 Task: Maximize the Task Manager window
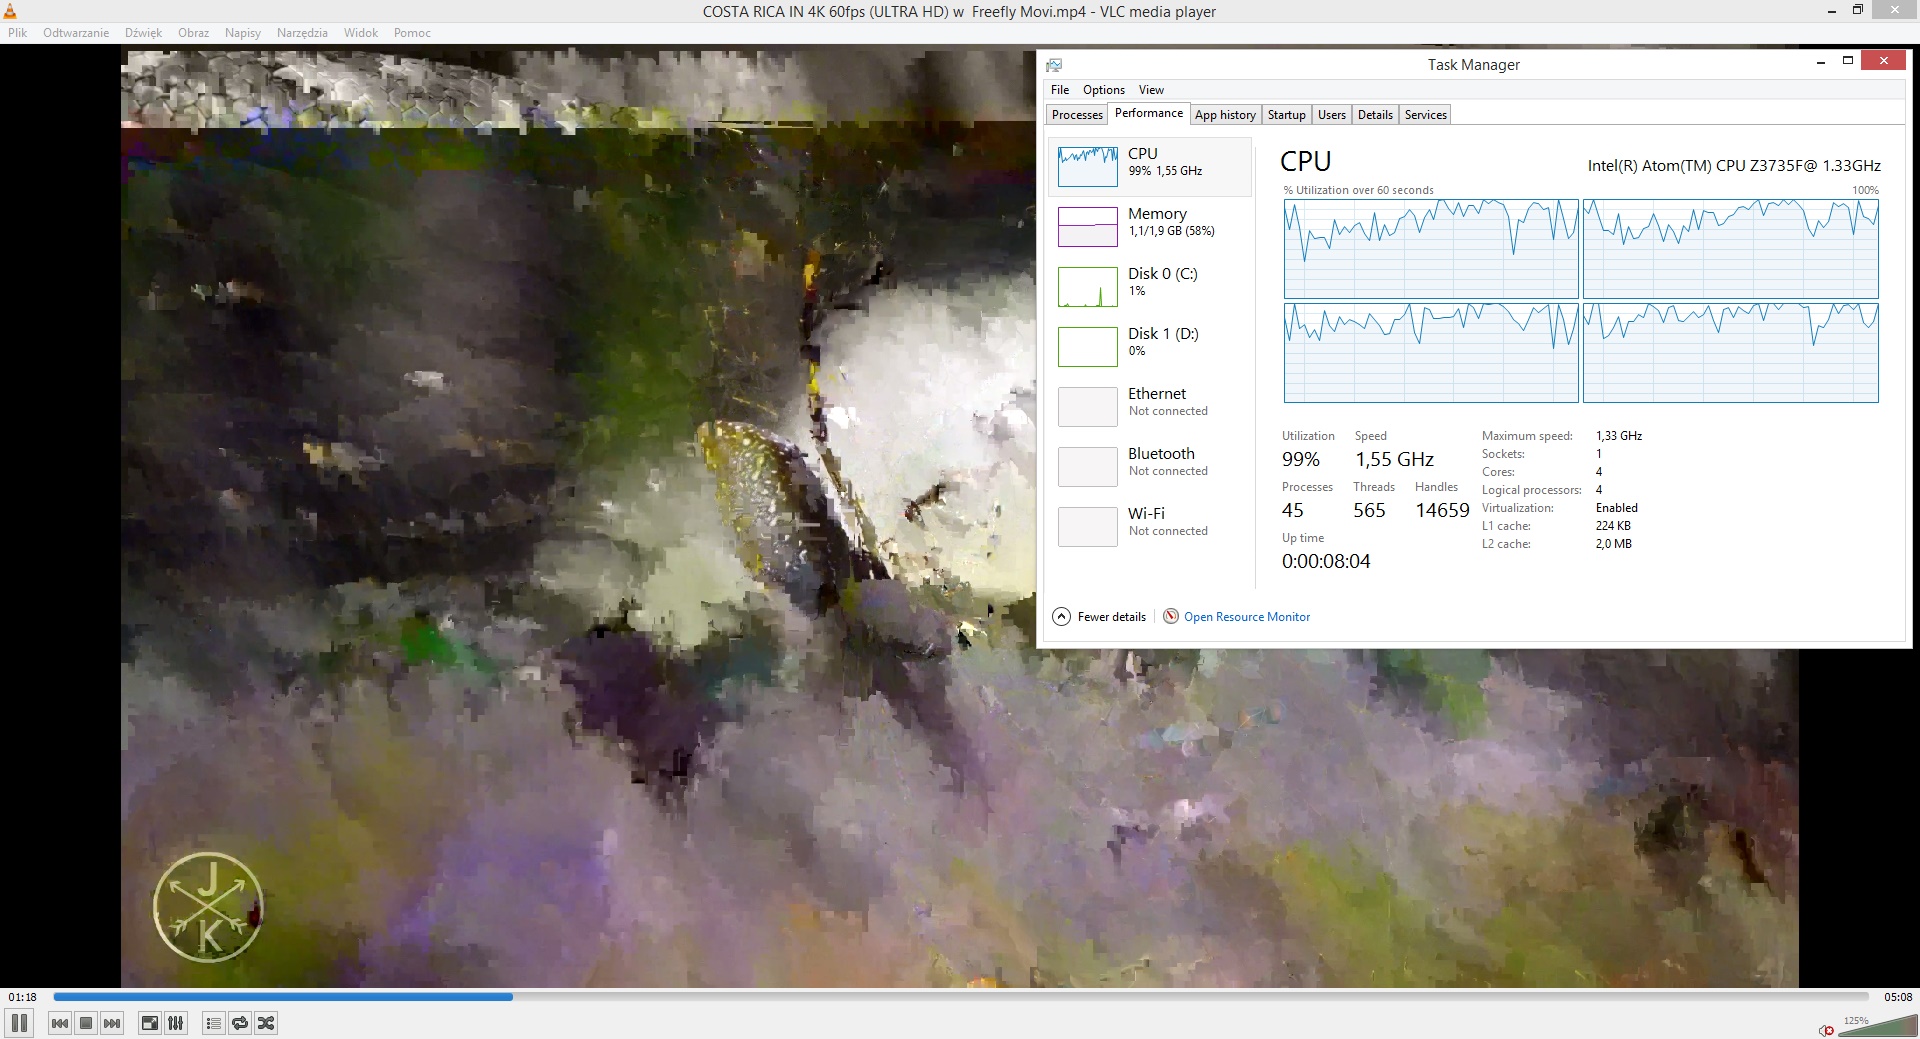click(x=1848, y=61)
